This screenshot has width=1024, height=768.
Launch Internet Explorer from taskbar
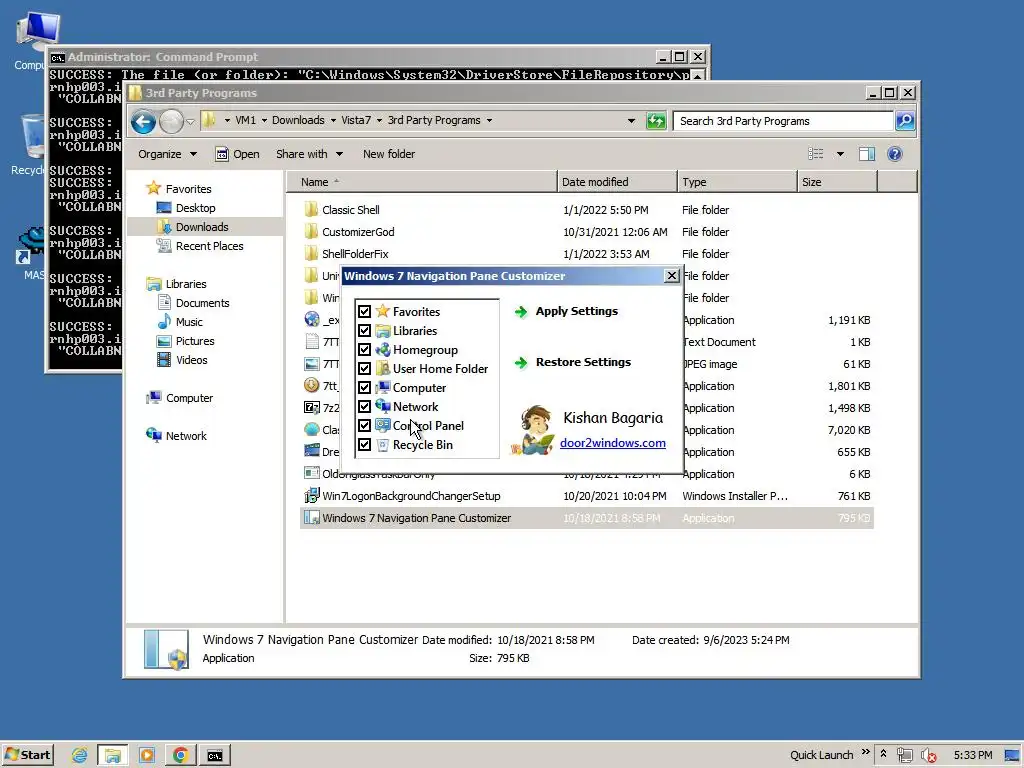click(x=80, y=756)
